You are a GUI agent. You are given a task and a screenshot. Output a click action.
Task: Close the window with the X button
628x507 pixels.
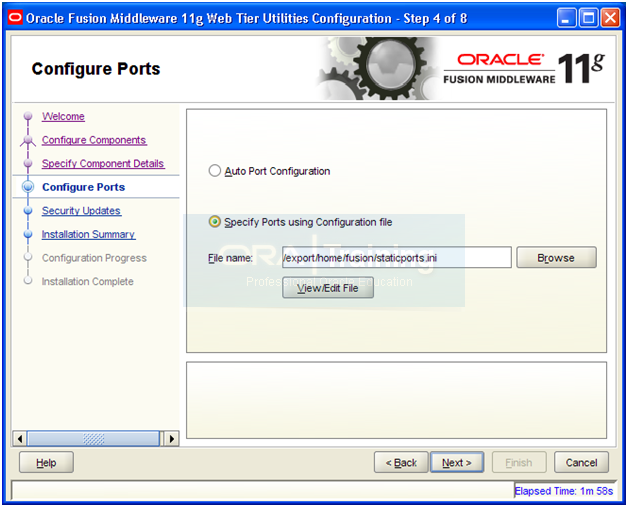pos(610,18)
